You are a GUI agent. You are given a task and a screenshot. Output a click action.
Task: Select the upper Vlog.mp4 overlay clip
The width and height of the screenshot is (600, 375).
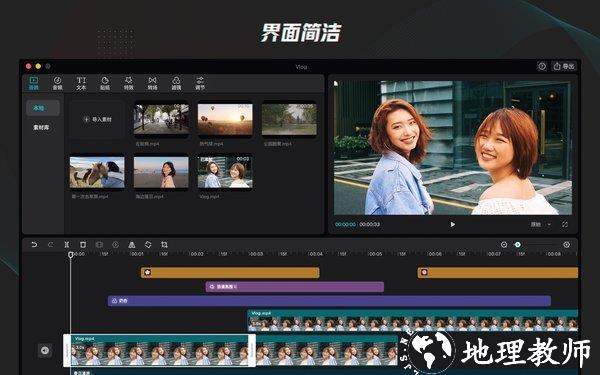(412, 321)
